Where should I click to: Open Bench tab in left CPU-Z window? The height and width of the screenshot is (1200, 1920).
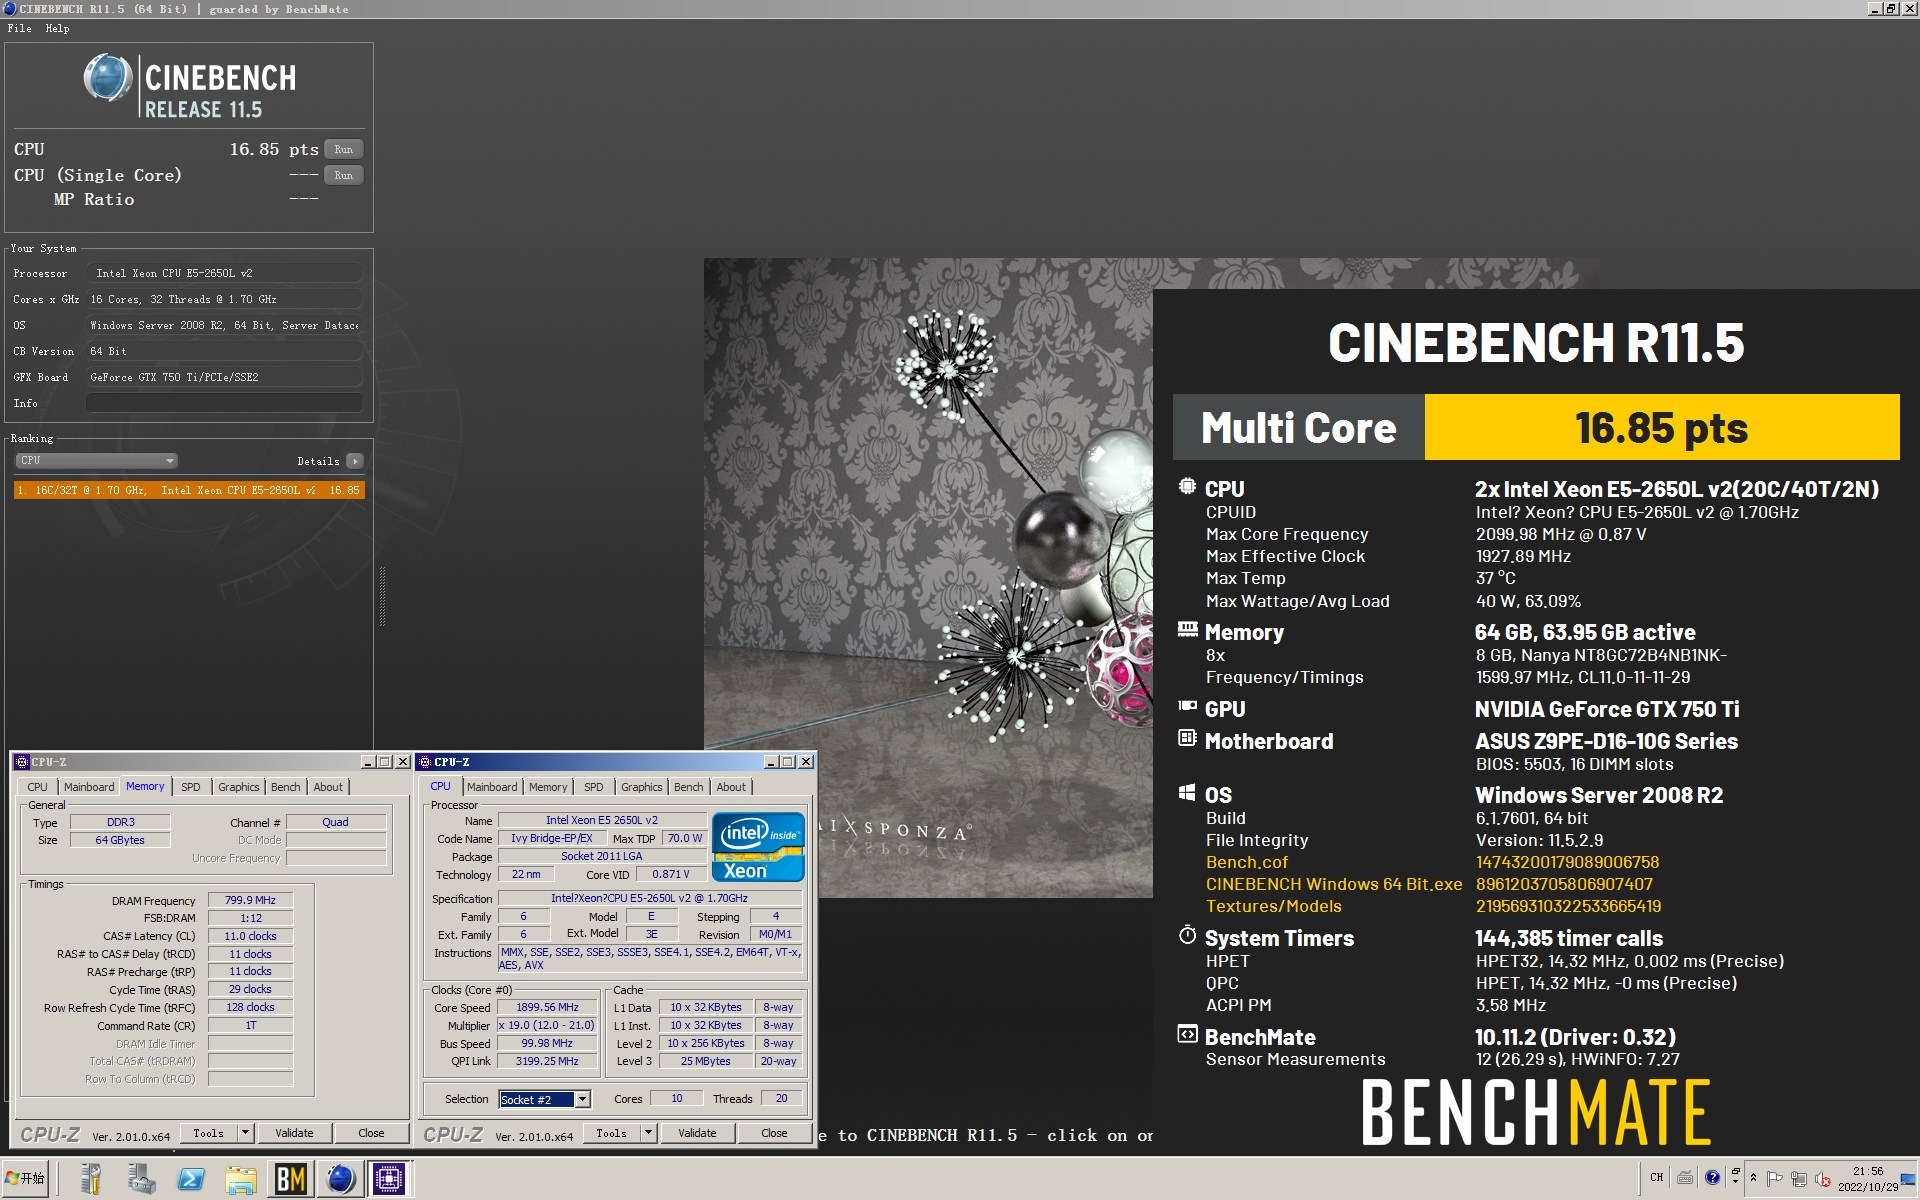[x=285, y=787]
